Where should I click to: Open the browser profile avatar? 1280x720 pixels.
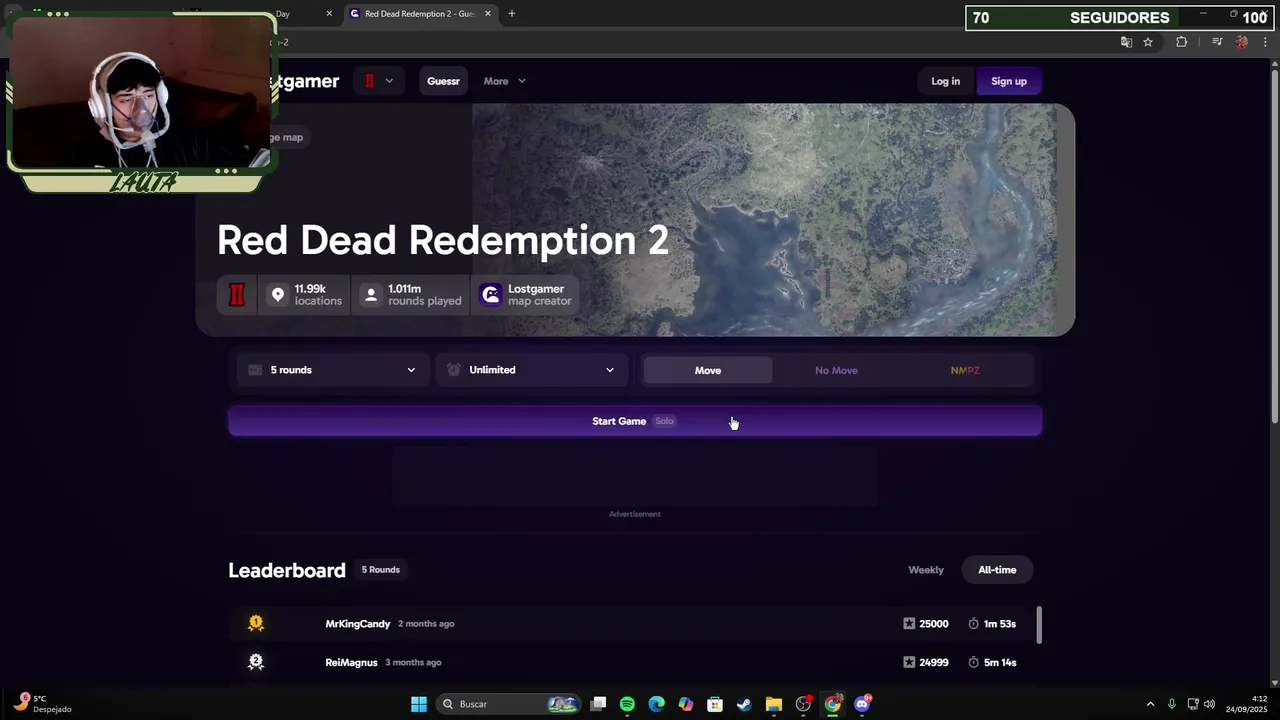click(1242, 42)
